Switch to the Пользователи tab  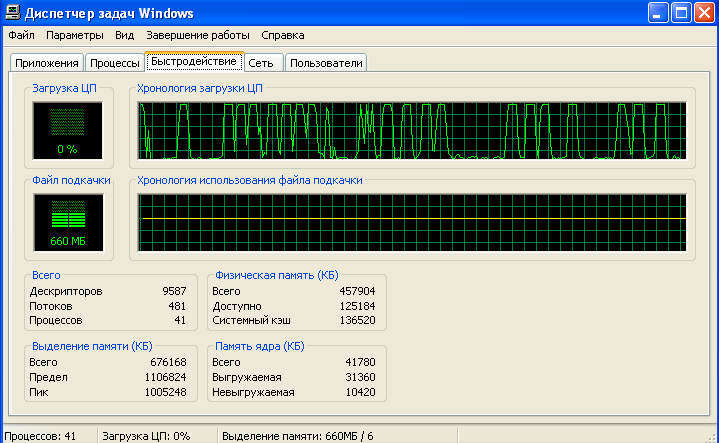click(326, 63)
